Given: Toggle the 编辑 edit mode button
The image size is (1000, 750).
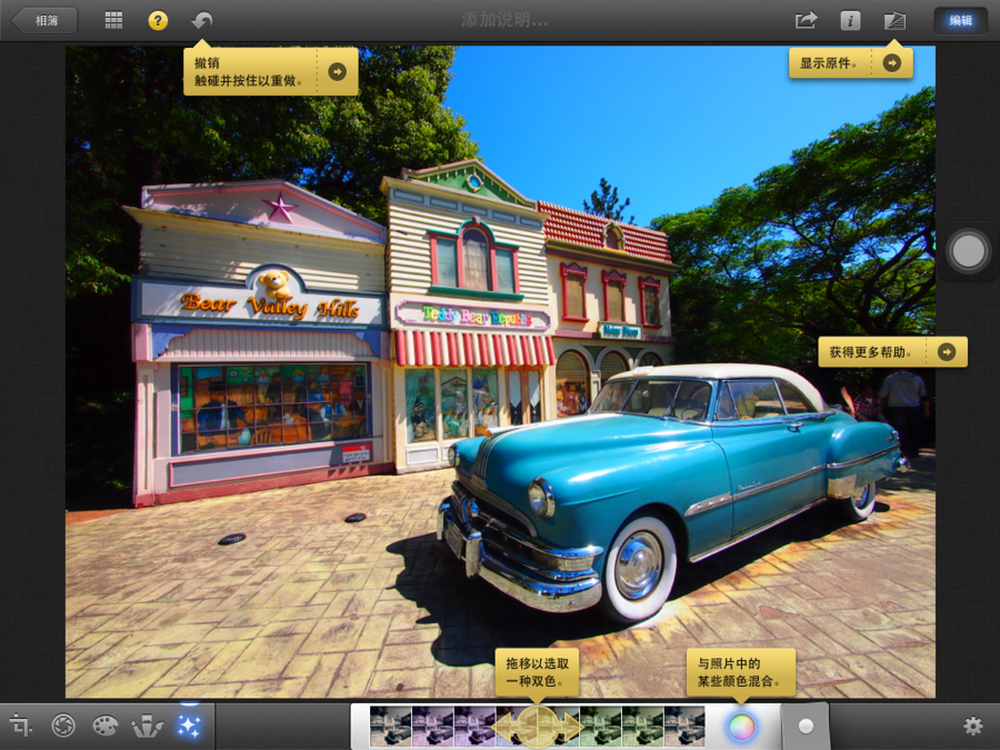Looking at the screenshot, I should point(960,20).
